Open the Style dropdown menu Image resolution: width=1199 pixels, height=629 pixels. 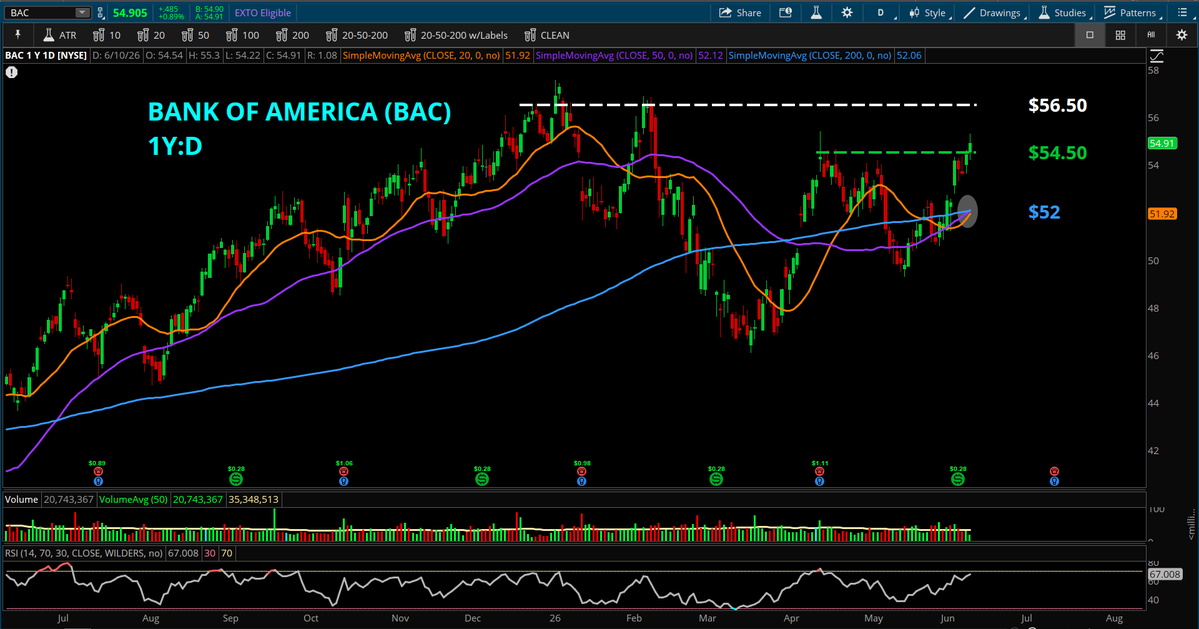pyautogui.click(x=928, y=13)
